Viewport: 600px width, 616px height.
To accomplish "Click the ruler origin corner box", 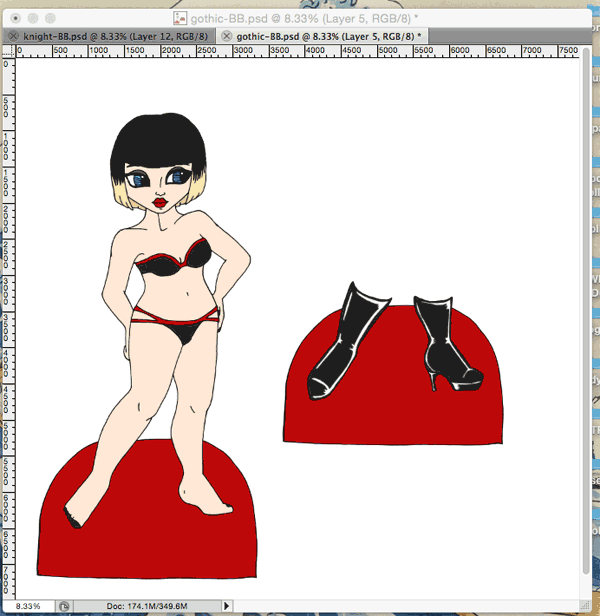I will [x=9, y=51].
